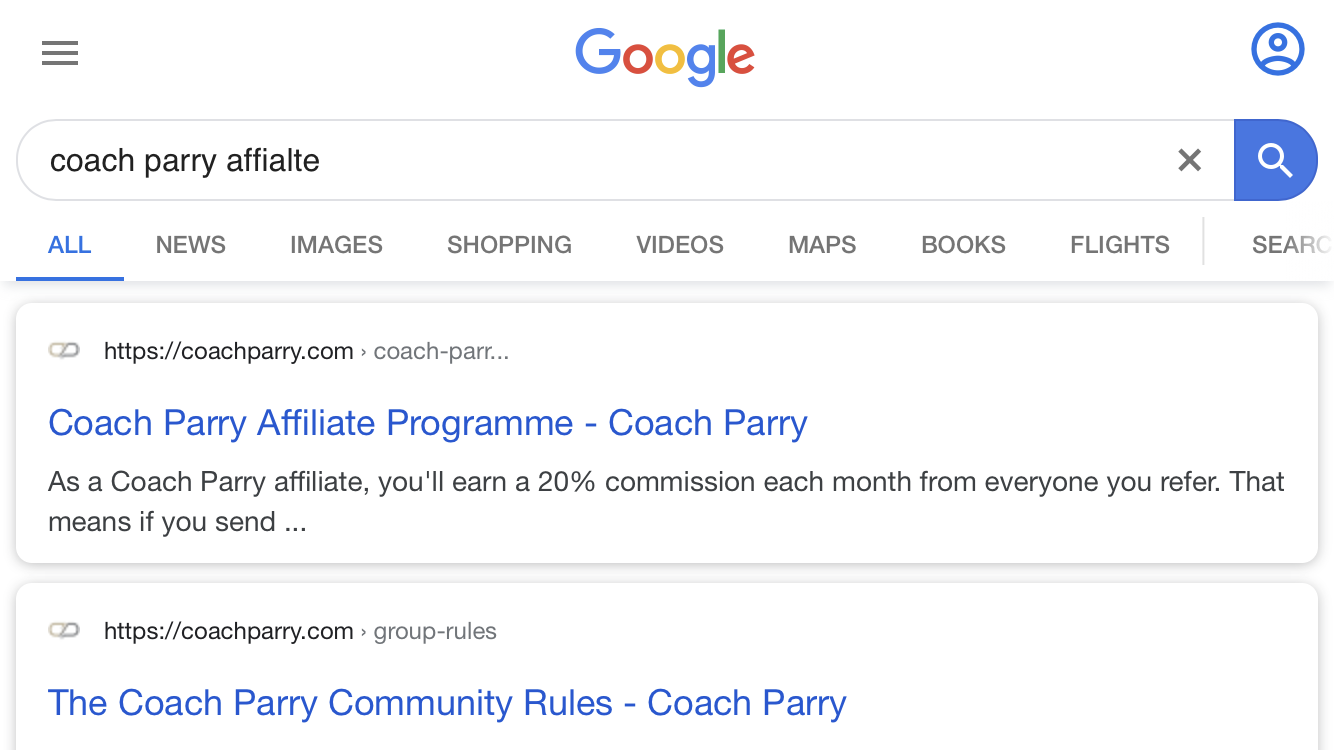This screenshot has width=1334, height=750.
Task: Click the coachparry.com coach-parr... URL breadcrumb
Action: (306, 351)
